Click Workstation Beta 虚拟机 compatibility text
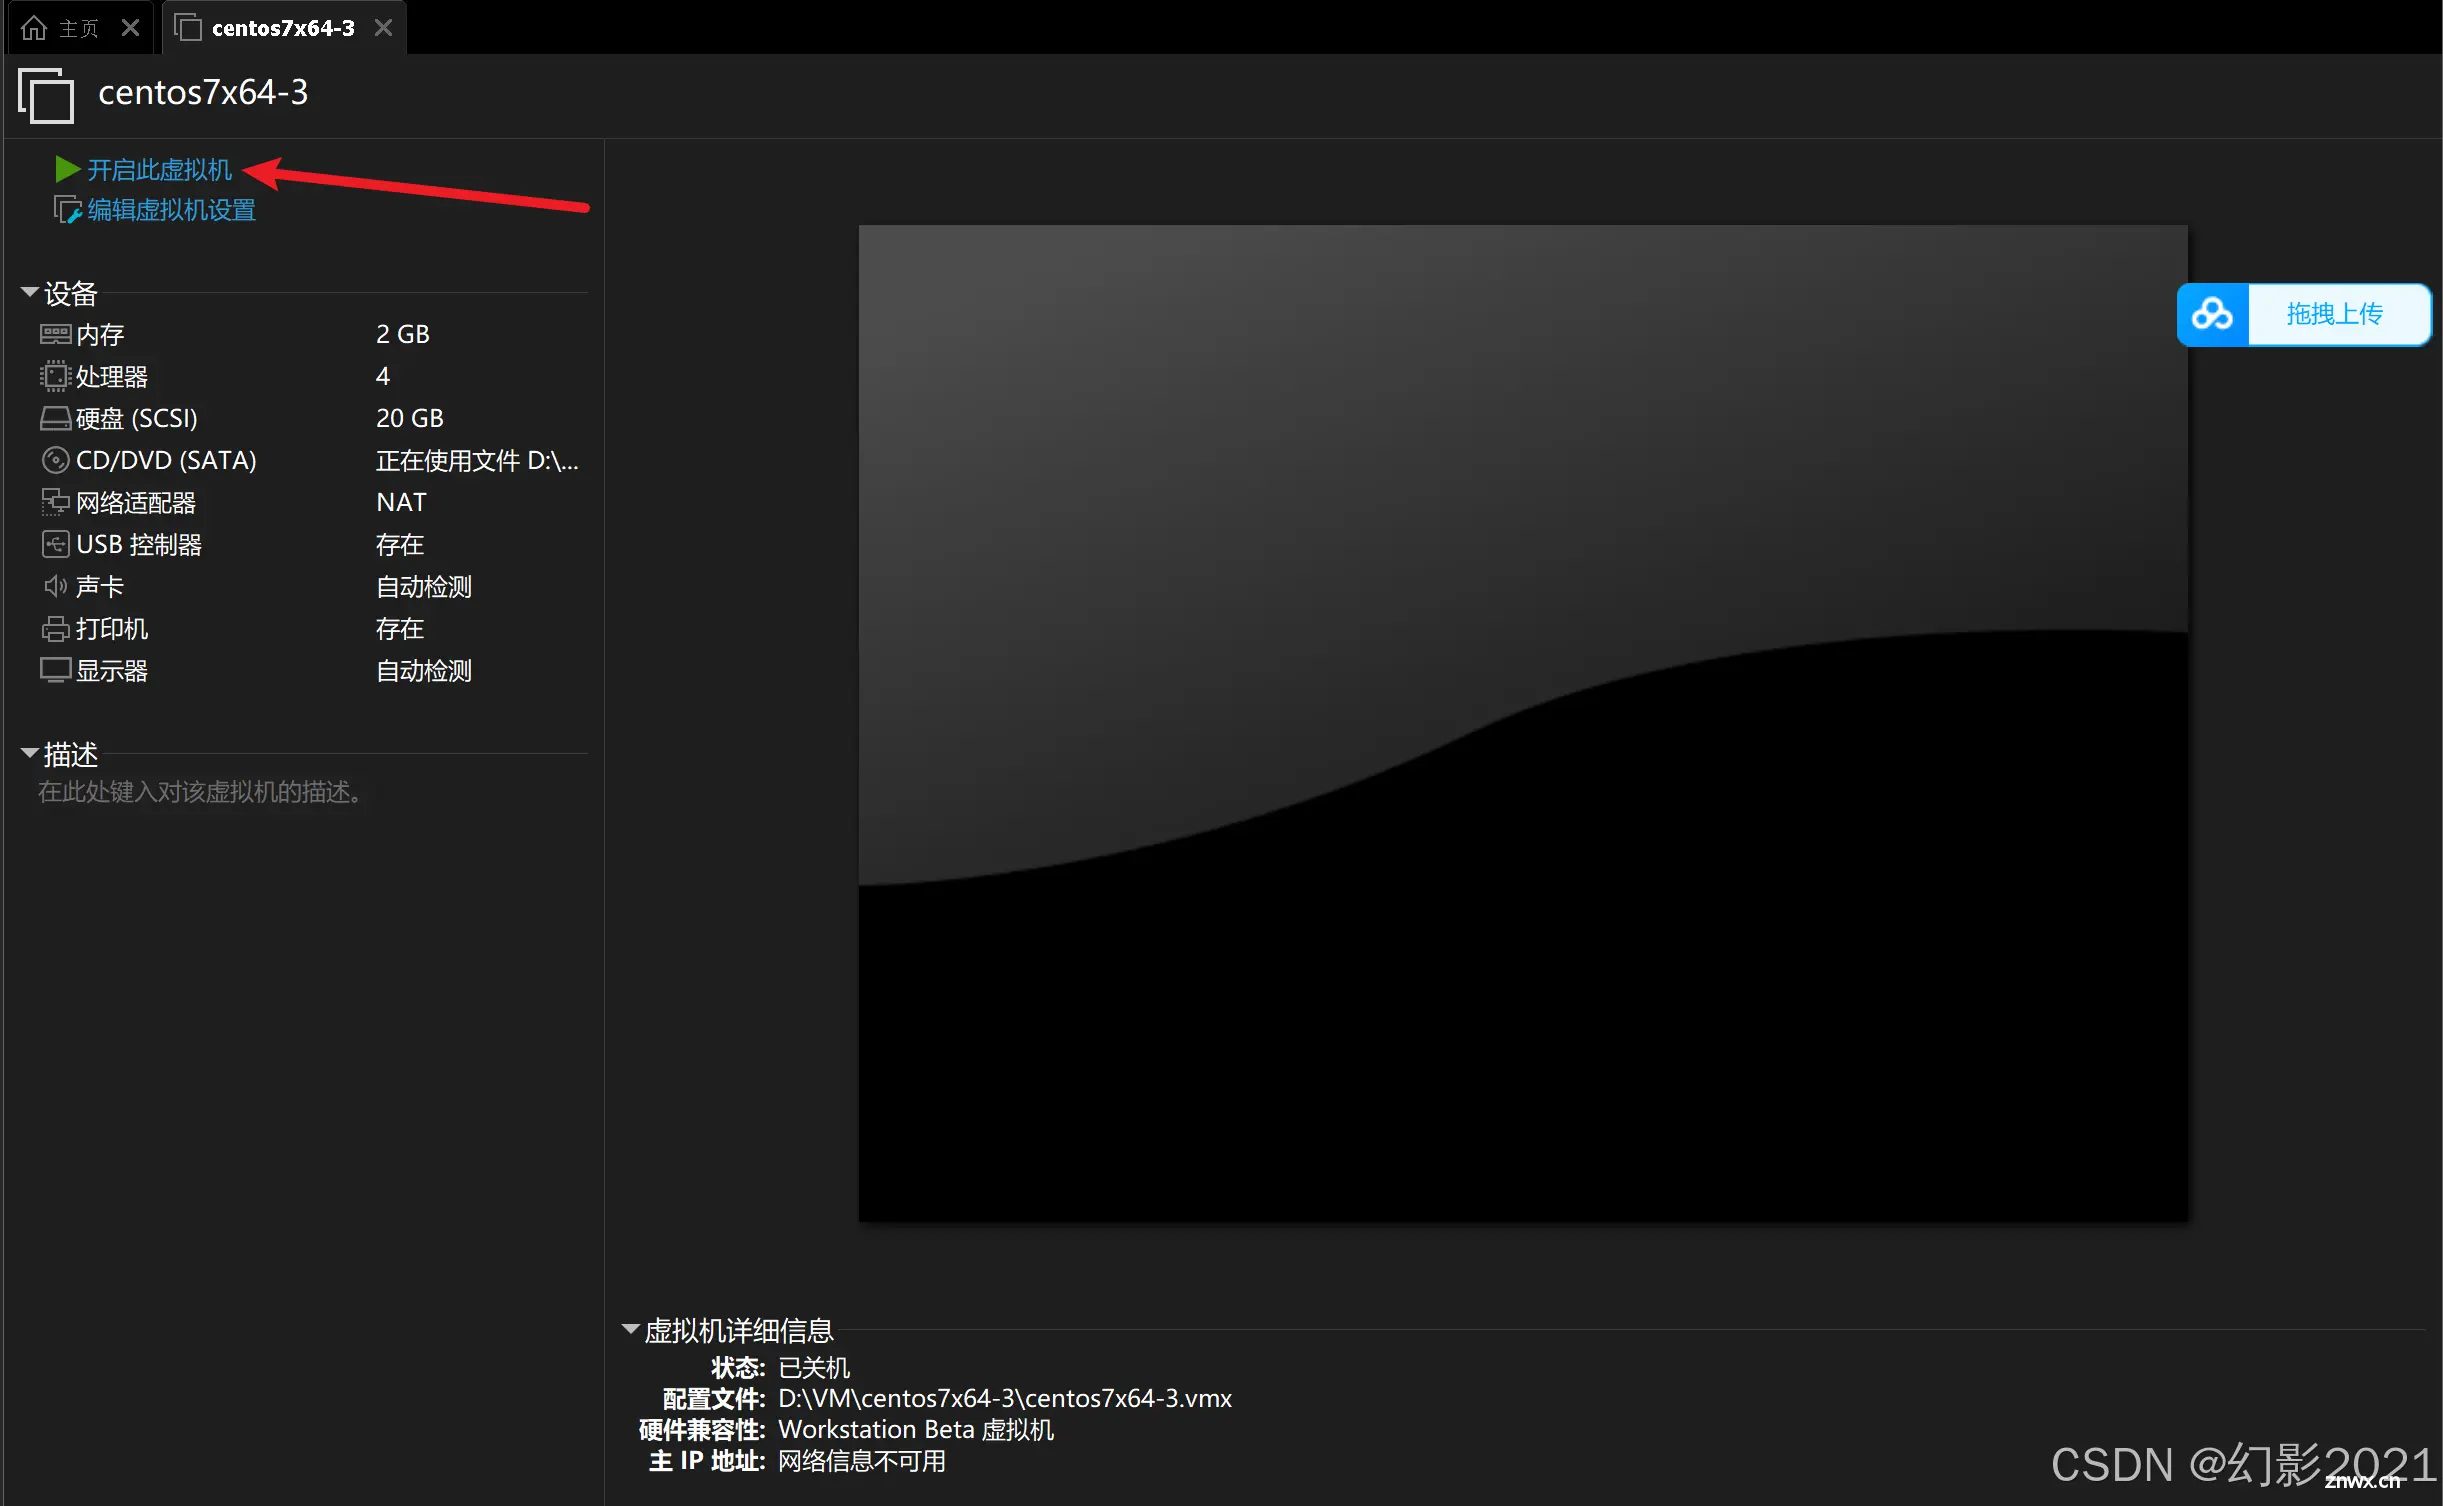2443x1506 pixels. 916,1429
